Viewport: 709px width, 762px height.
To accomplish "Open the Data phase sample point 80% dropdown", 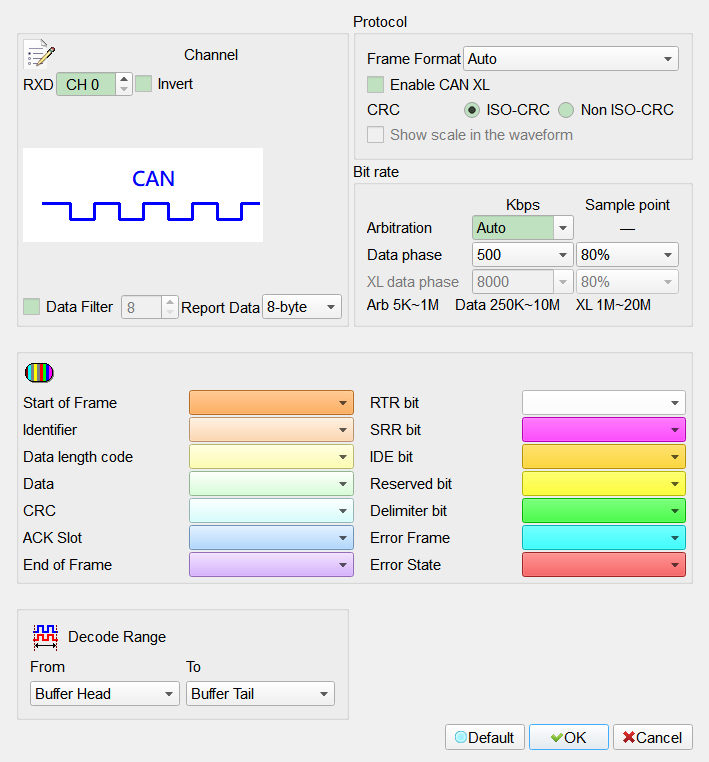I will point(627,255).
